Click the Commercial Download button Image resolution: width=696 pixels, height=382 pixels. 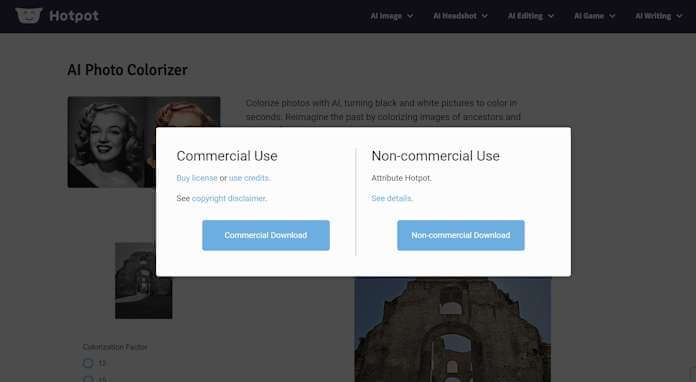266,235
